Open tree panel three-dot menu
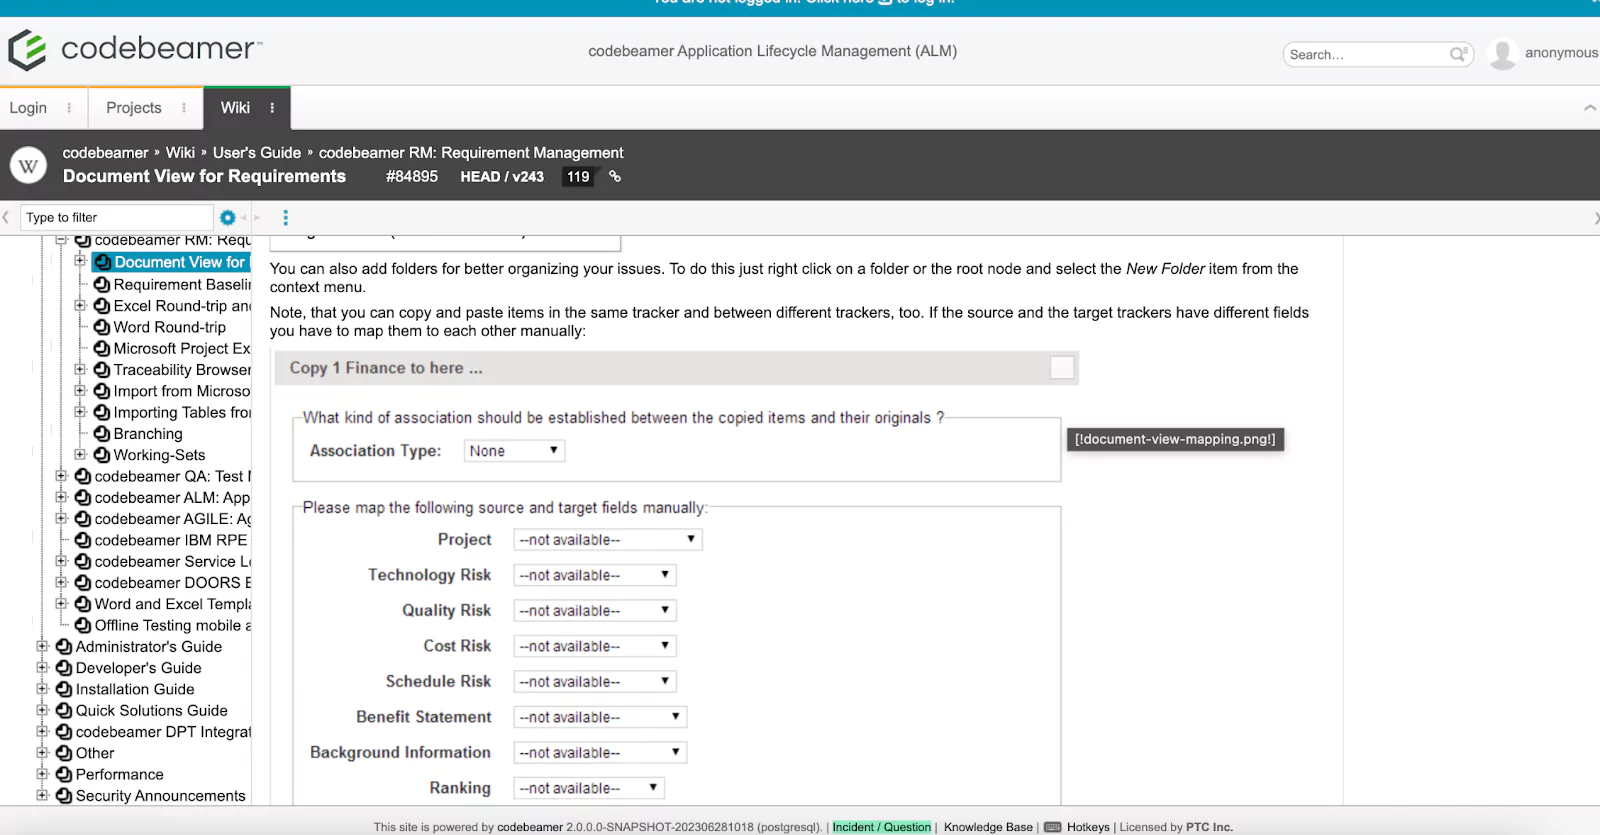This screenshot has height=835, width=1600. pyautogui.click(x=285, y=217)
